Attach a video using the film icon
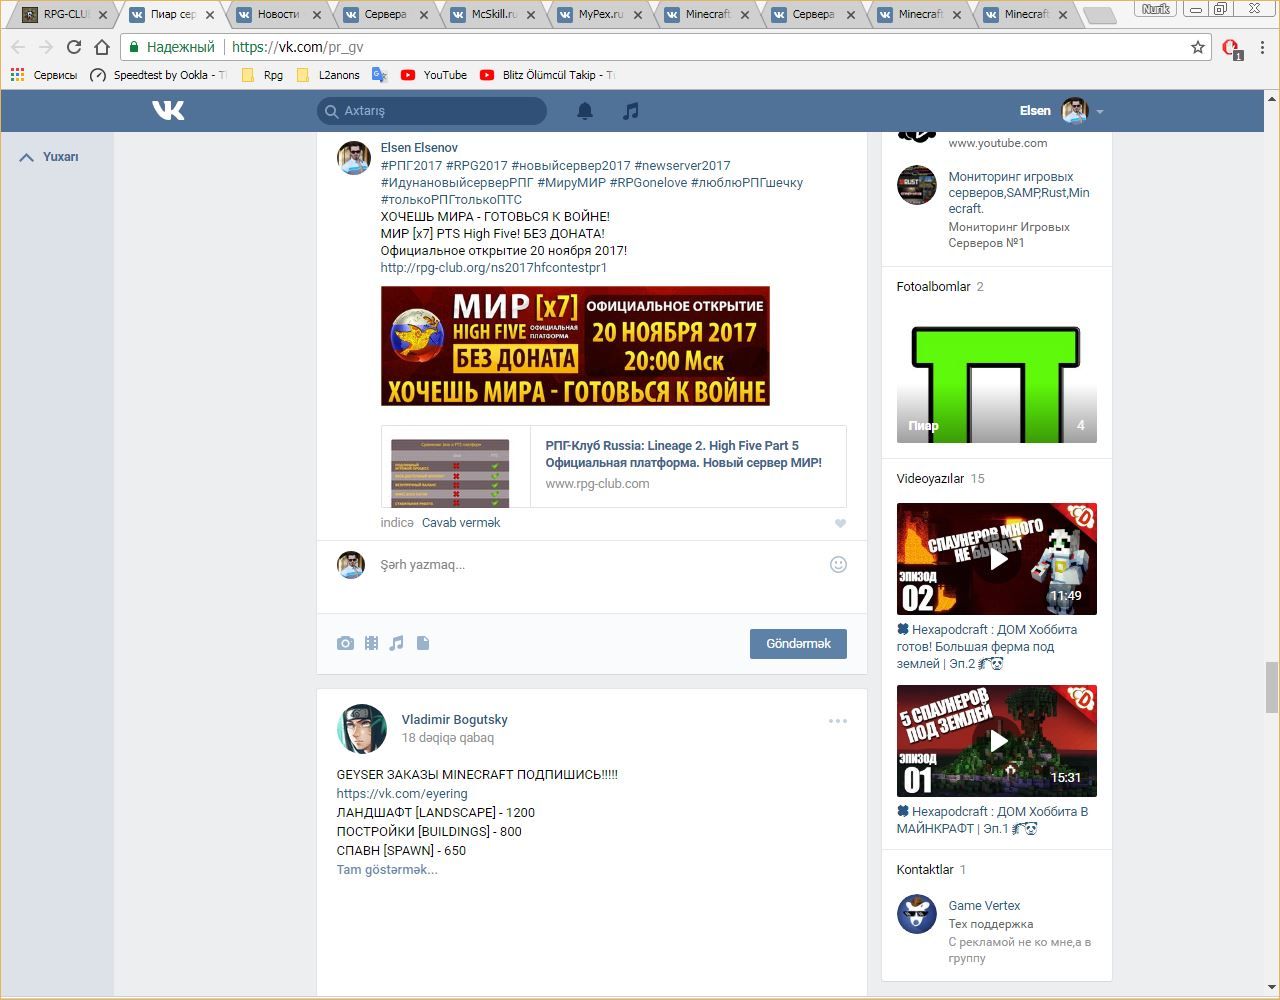Viewport: 1280px width, 1000px height. (x=371, y=643)
